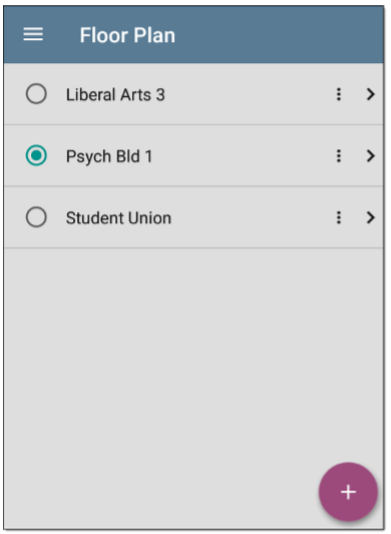
Task: Click the Student Union name label
Action: (x=119, y=218)
